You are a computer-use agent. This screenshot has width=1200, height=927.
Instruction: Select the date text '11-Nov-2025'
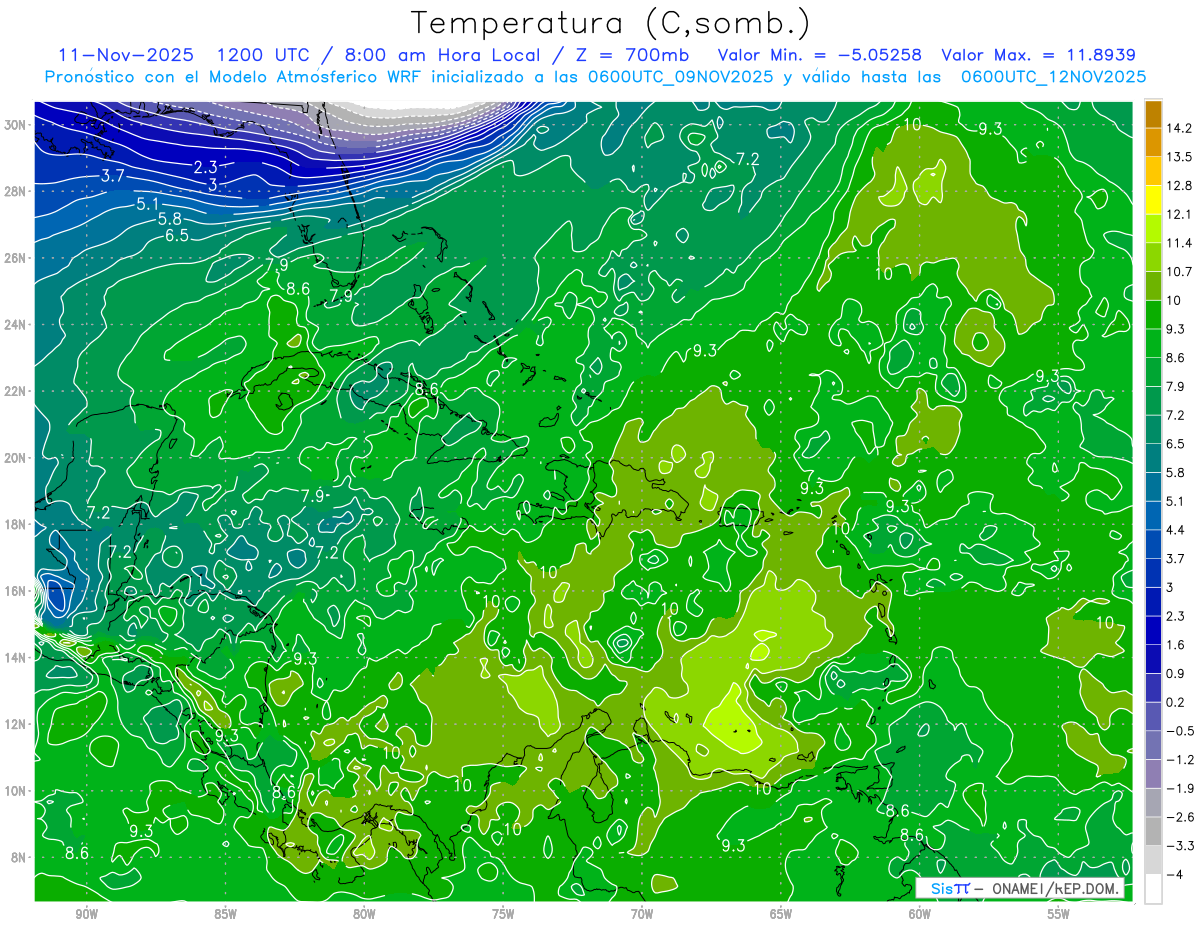pos(126,54)
